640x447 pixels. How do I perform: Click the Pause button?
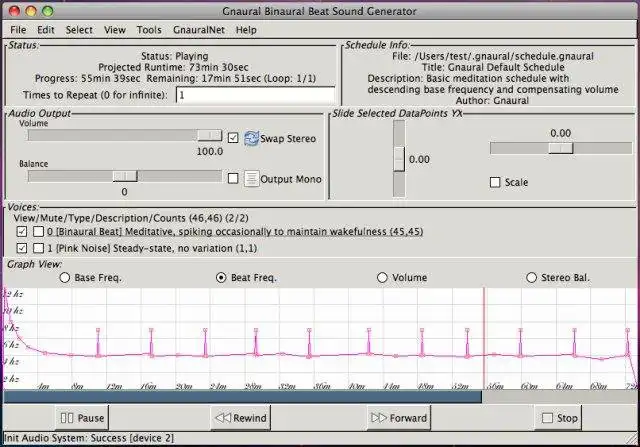click(x=82, y=418)
